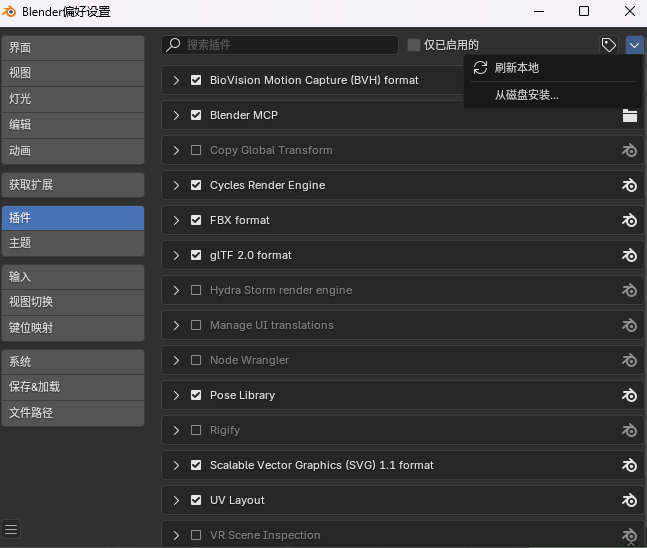Expand the glTF 2.0 format addon details
This screenshot has height=548, width=647.
pos(176,255)
